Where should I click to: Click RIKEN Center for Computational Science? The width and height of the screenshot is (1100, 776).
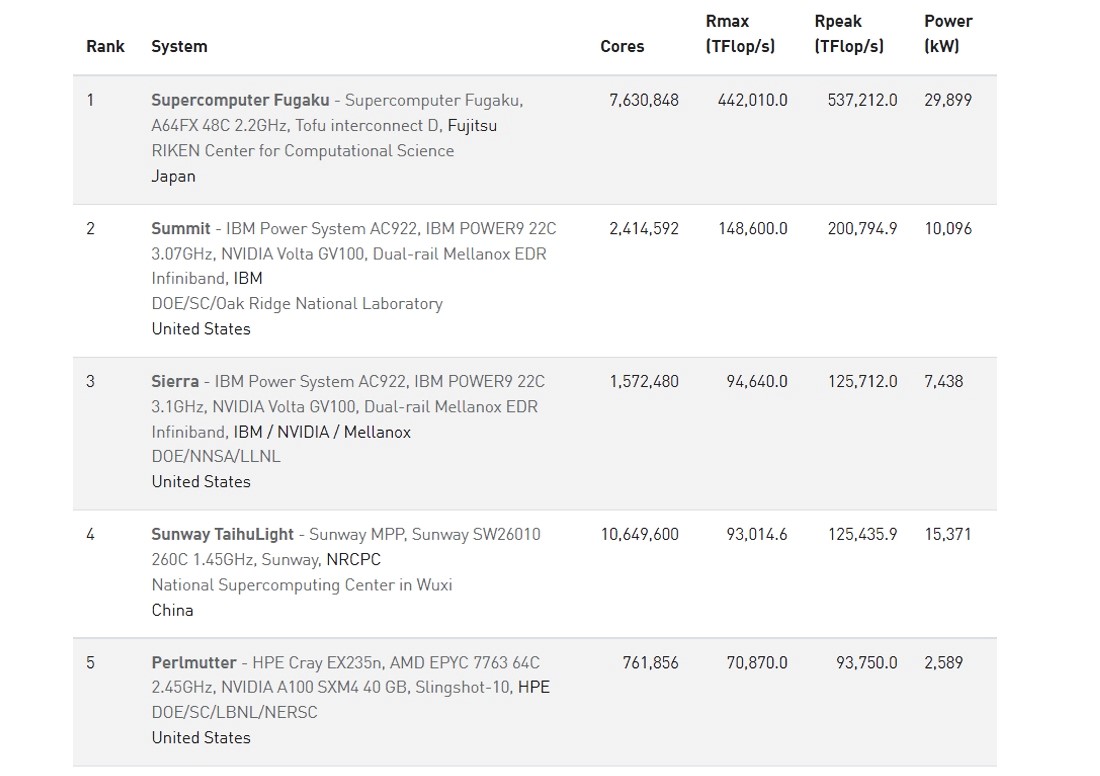[x=302, y=151]
